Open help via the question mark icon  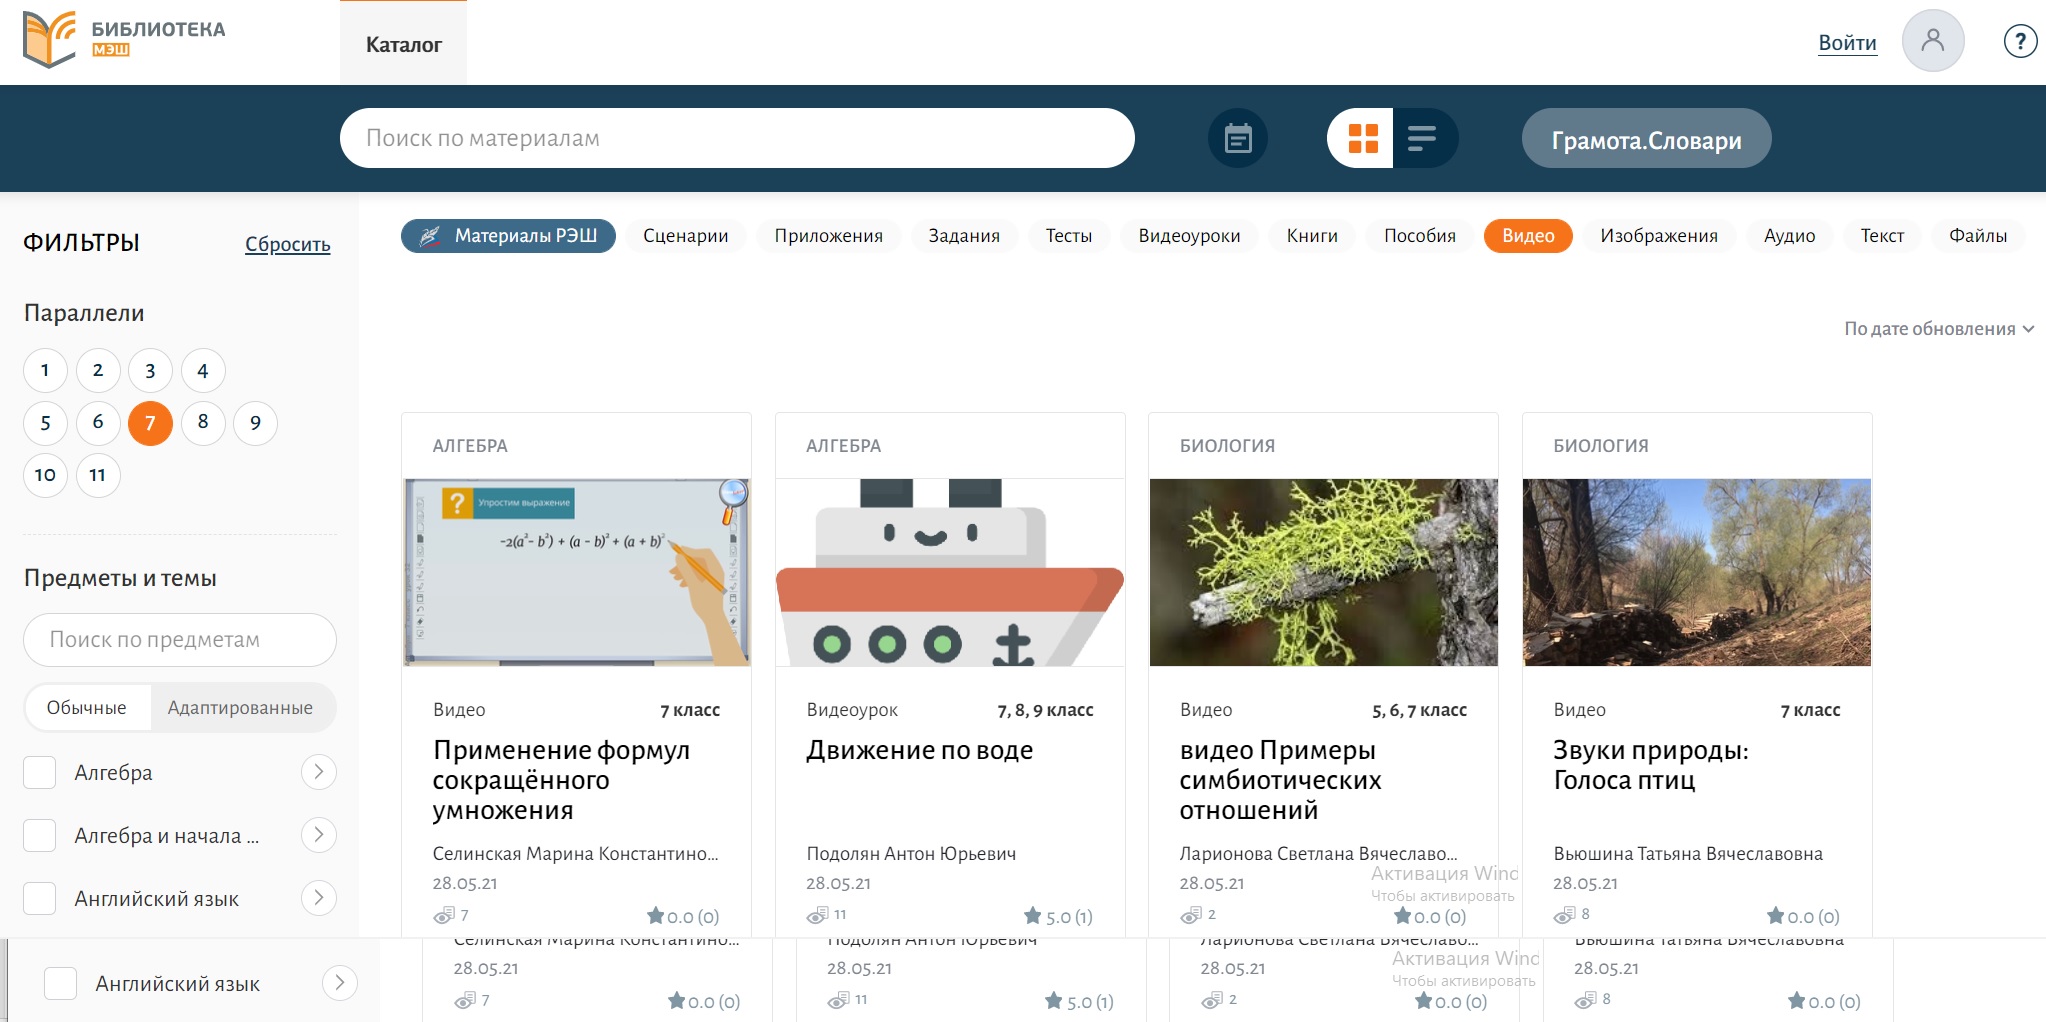pos(2020,41)
